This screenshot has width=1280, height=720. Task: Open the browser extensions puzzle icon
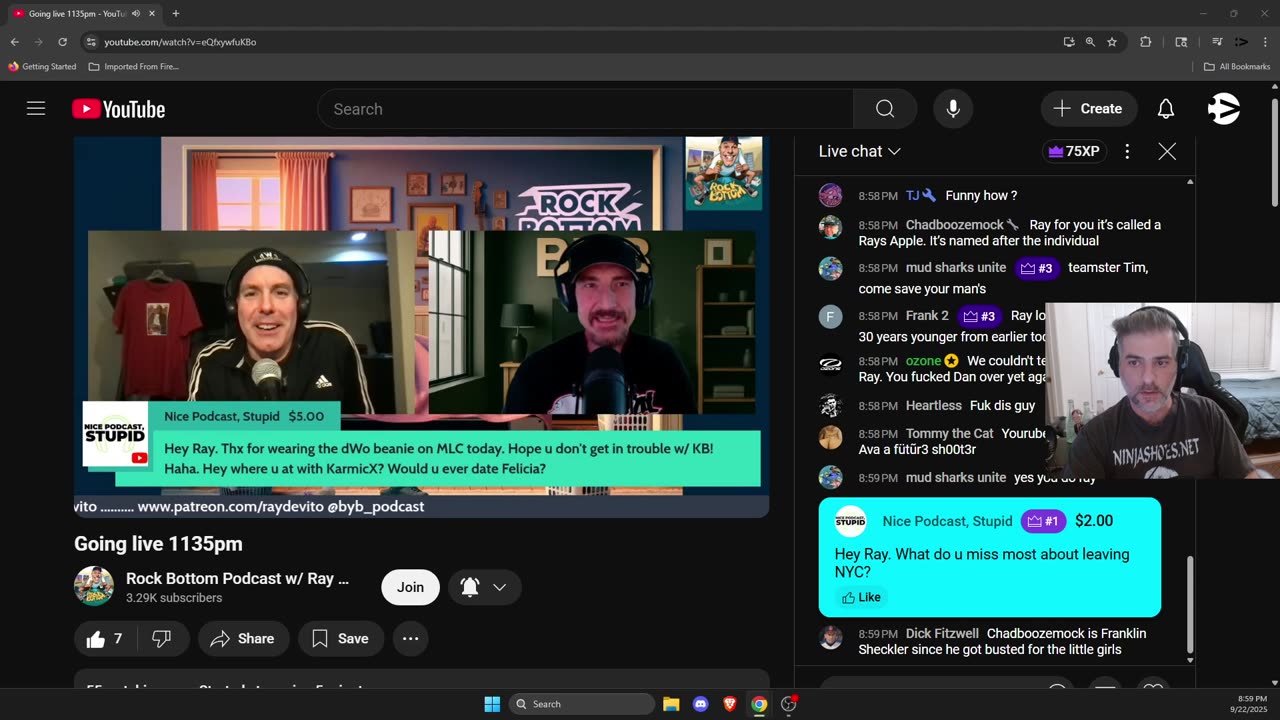(1146, 42)
